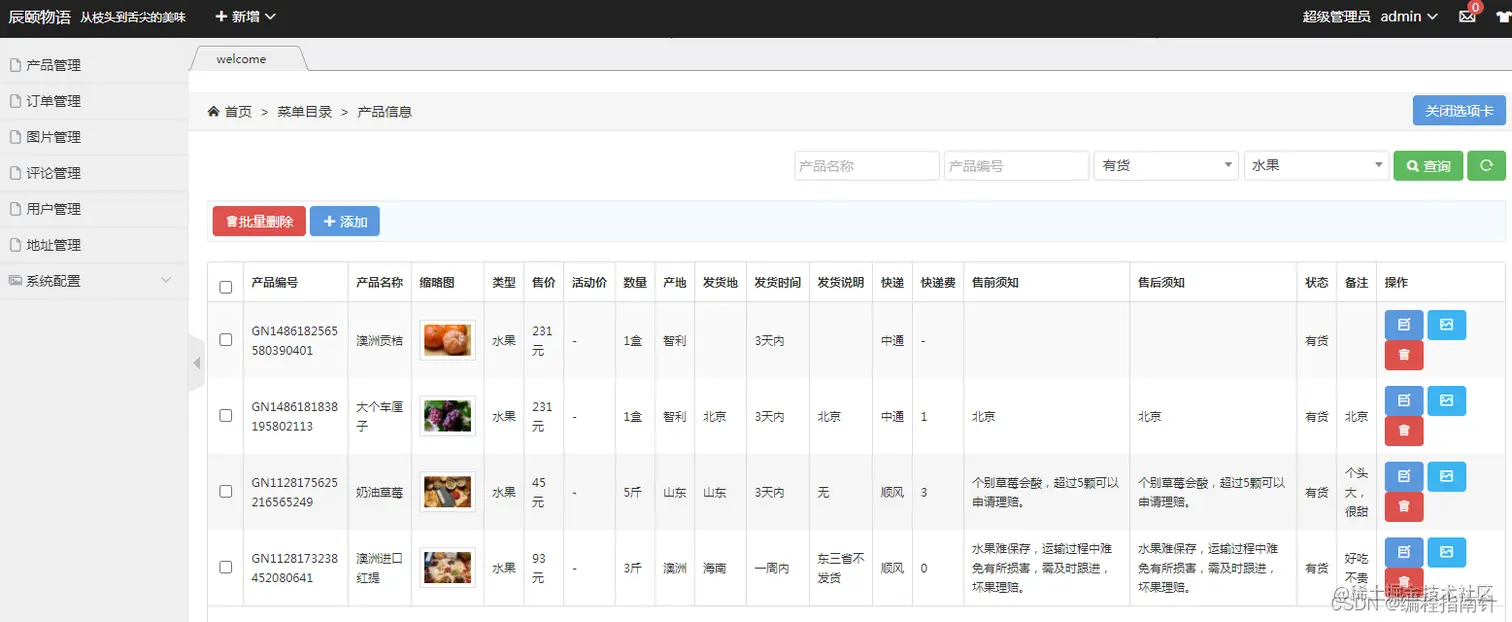Image resolution: width=1512 pixels, height=622 pixels.
Task: Edit the 奶油草莓 product row
Action: (x=1404, y=477)
